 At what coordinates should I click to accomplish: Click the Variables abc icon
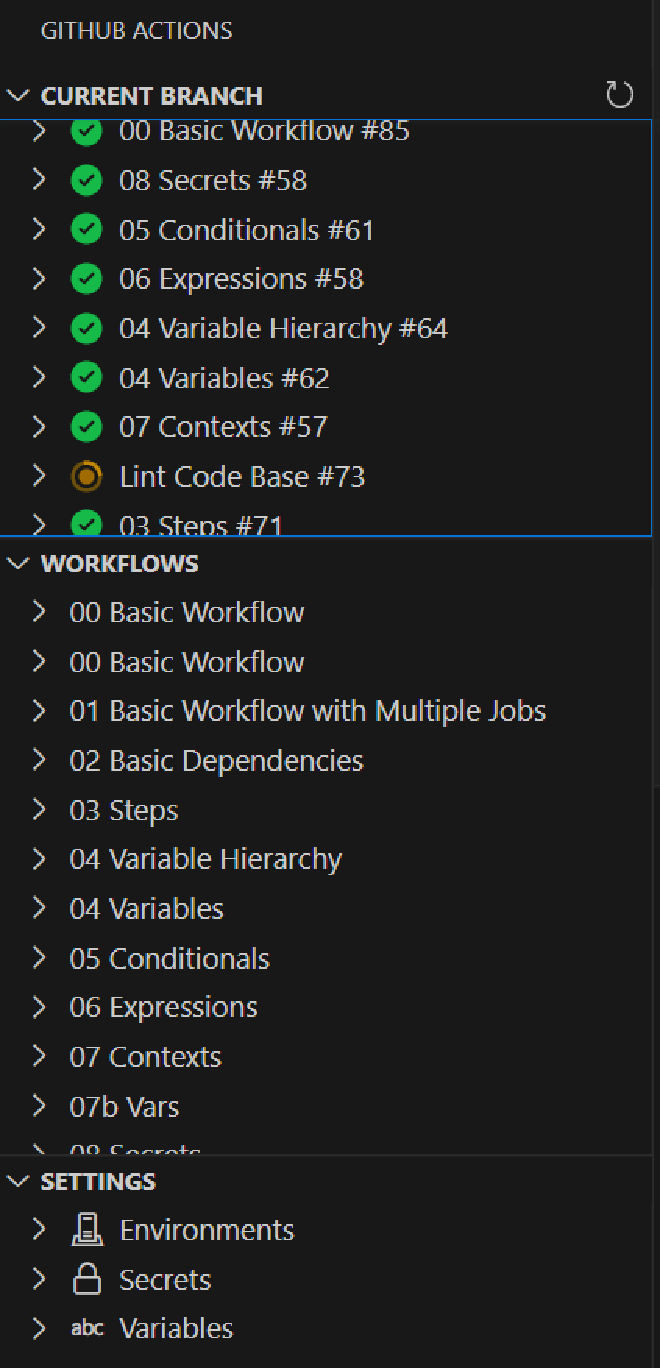87,1329
